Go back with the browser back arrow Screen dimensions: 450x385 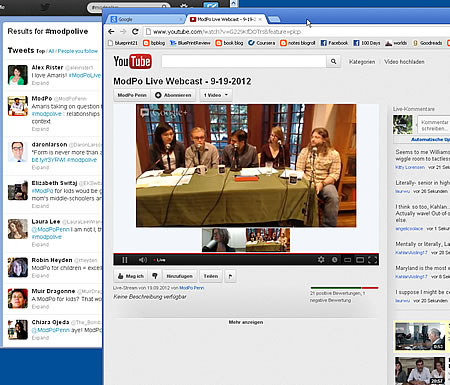tap(111, 32)
